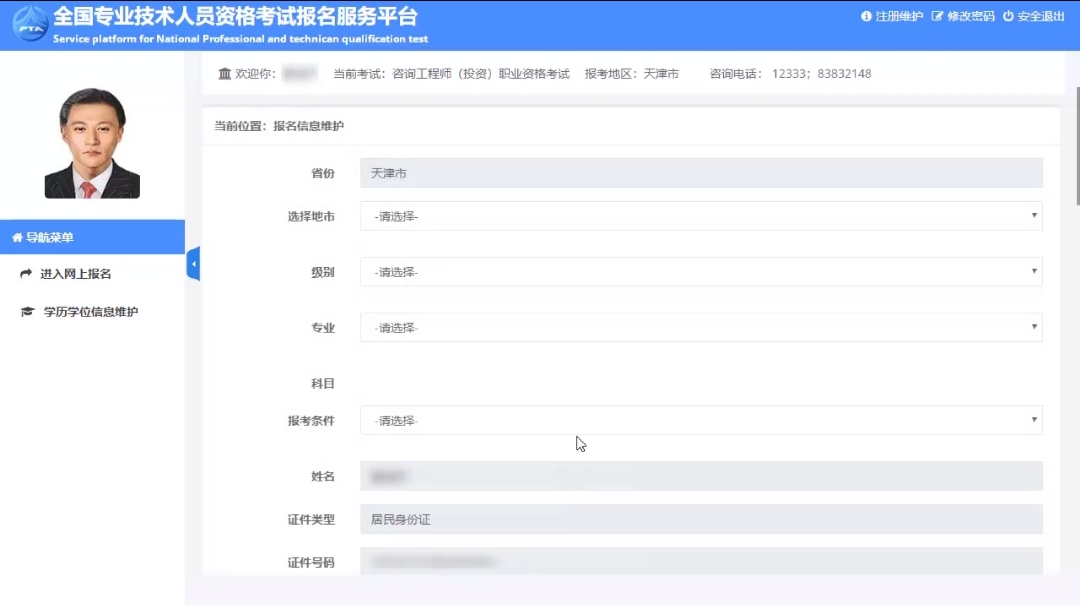The height and width of the screenshot is (606, 1080).
Task: Click the graduation cap icon for 学历学位信息维护
Action: pyautogui.click(x=27, y=312)
